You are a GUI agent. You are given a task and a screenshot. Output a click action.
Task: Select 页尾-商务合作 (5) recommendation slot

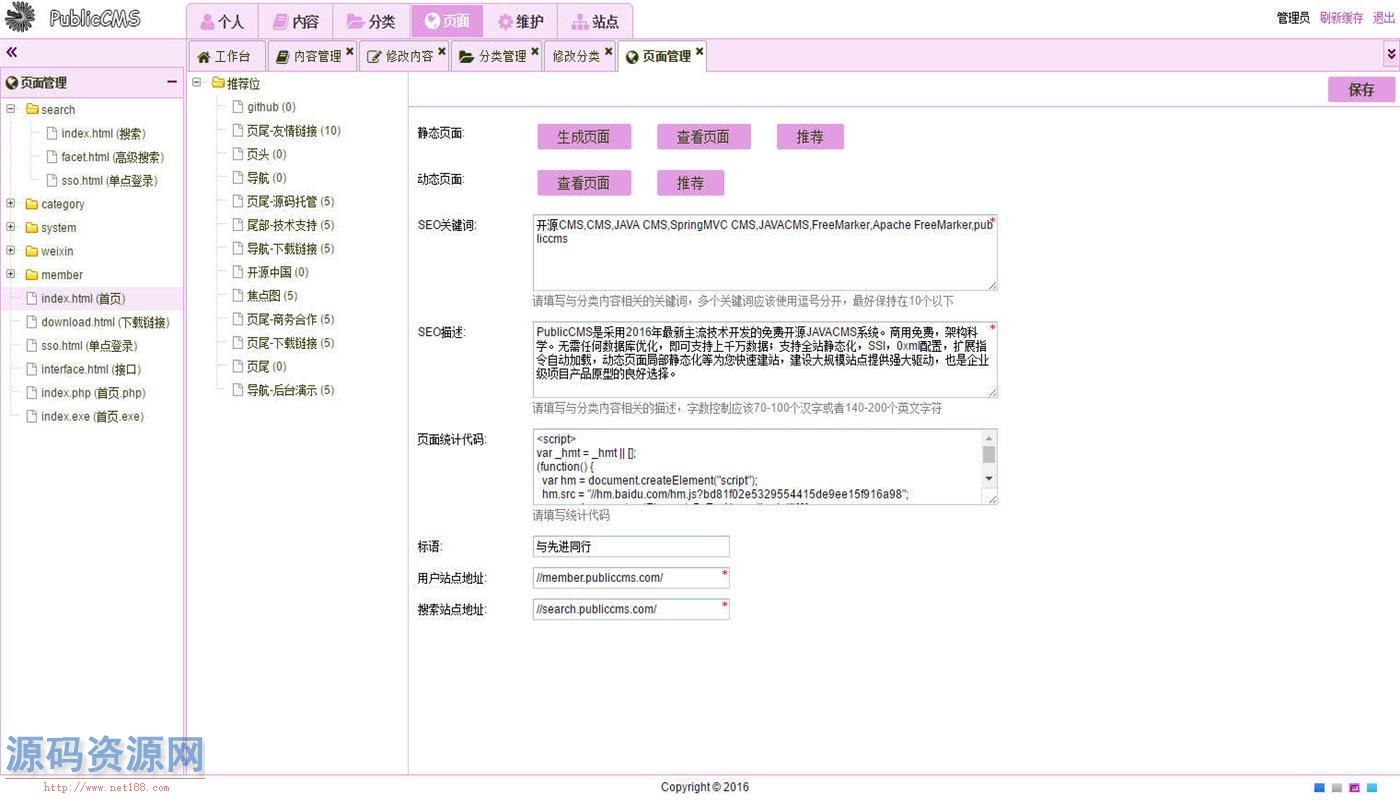pyautogui.click(x=290, y=319)
